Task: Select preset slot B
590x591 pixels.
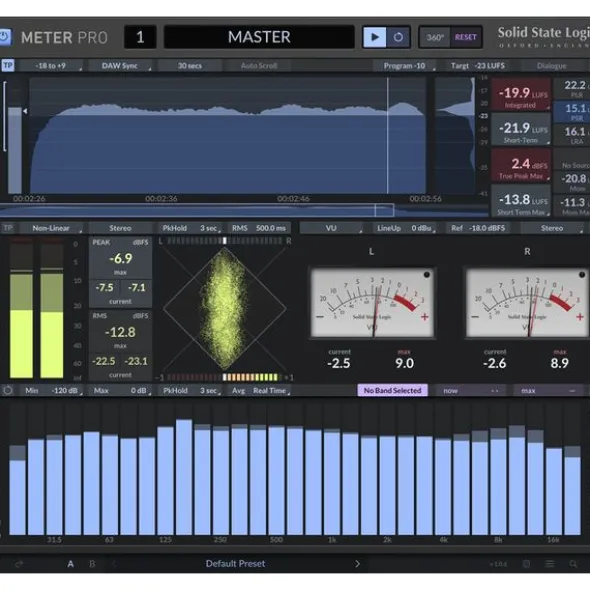Action: (x=92, y=564)
